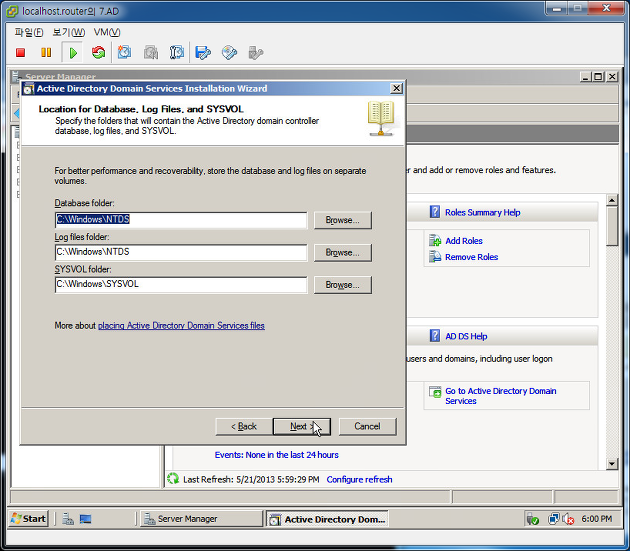Click the AD DS Help question mark icon

click(435, 336)
